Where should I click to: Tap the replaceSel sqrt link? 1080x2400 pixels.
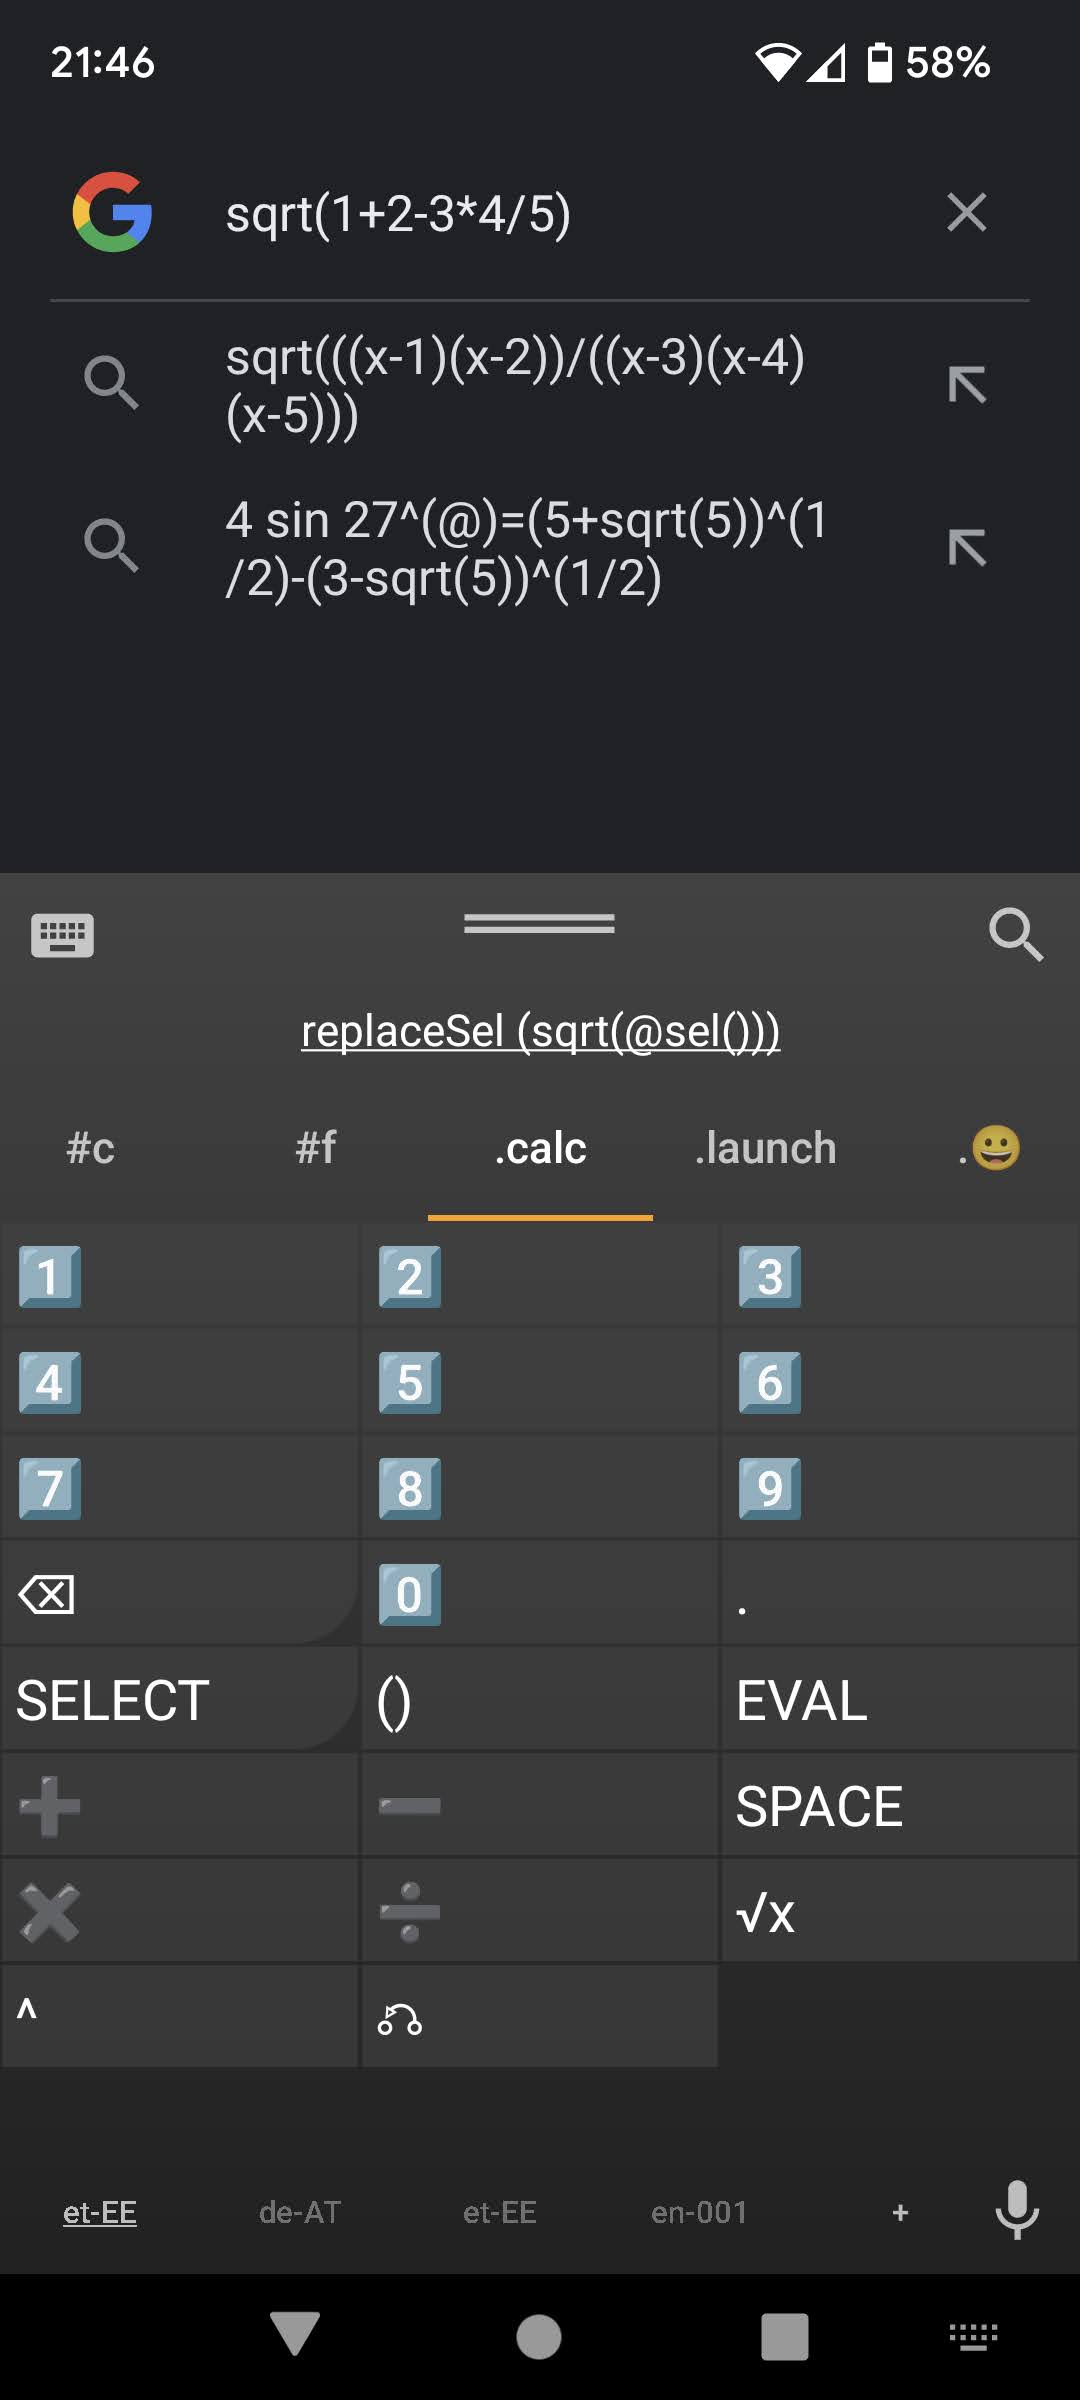coord(540,1031)
